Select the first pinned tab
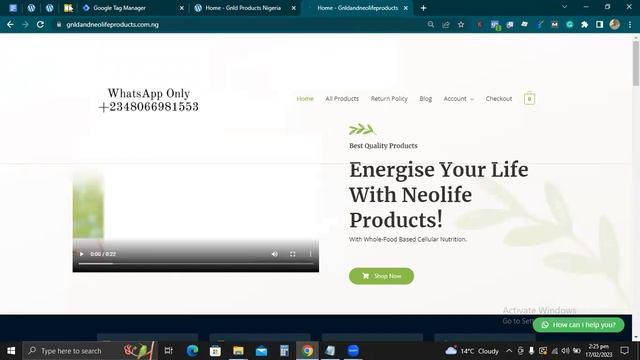 (13, 8)
